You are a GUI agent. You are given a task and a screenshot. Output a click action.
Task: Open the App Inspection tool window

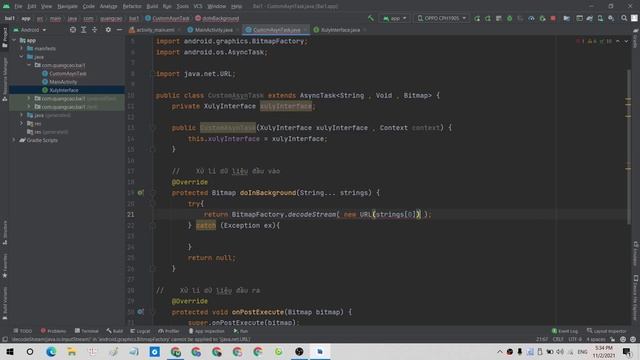point(206,331)
